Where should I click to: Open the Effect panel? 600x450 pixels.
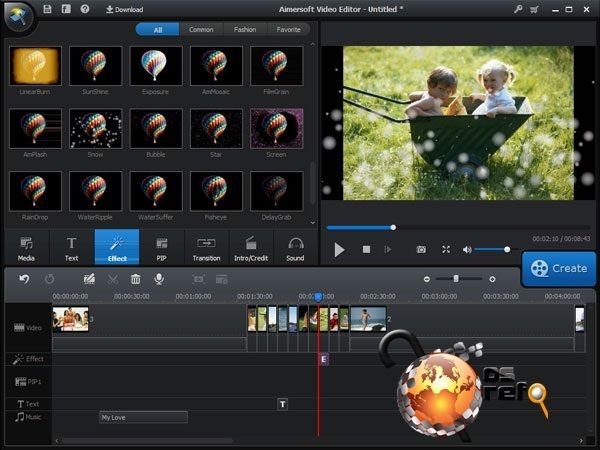[x=117, y=247]
